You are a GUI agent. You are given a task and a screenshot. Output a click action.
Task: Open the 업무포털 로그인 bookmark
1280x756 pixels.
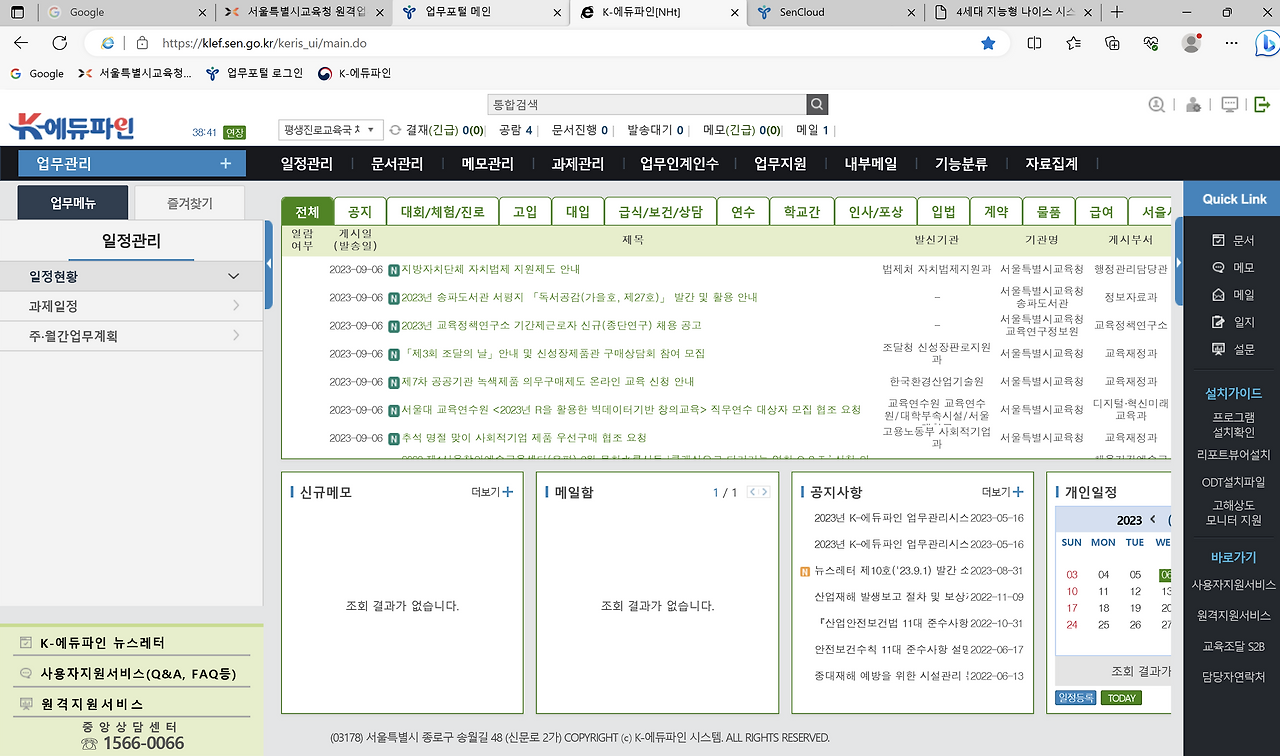254,73
